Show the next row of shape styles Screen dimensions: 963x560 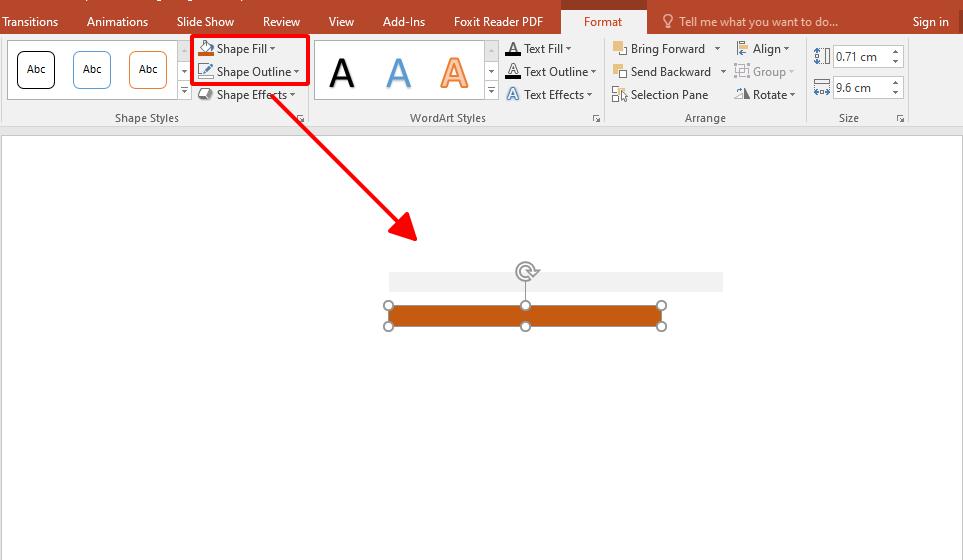click(184, 72)
